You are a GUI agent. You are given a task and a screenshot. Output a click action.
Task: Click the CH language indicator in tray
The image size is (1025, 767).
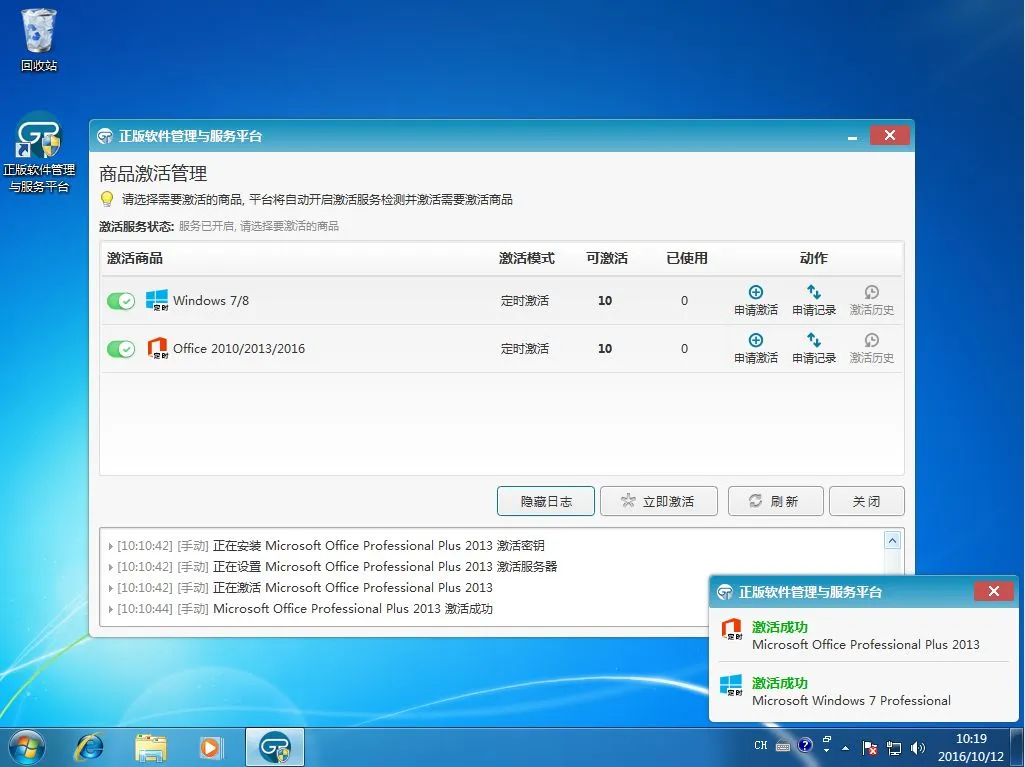[760, 745]
